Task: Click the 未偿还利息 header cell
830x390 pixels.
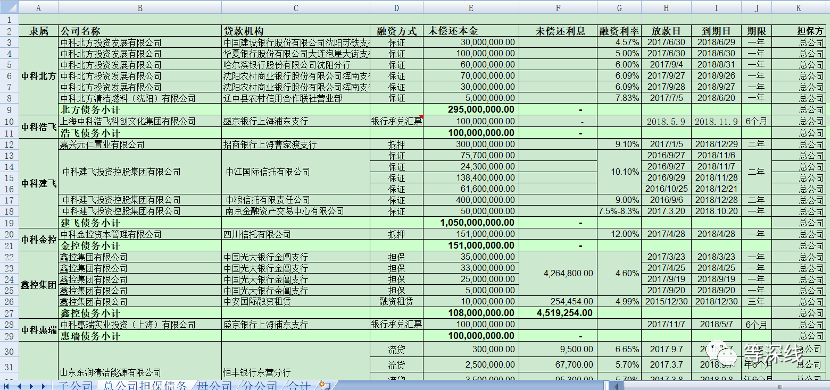Action: [557, 31]
